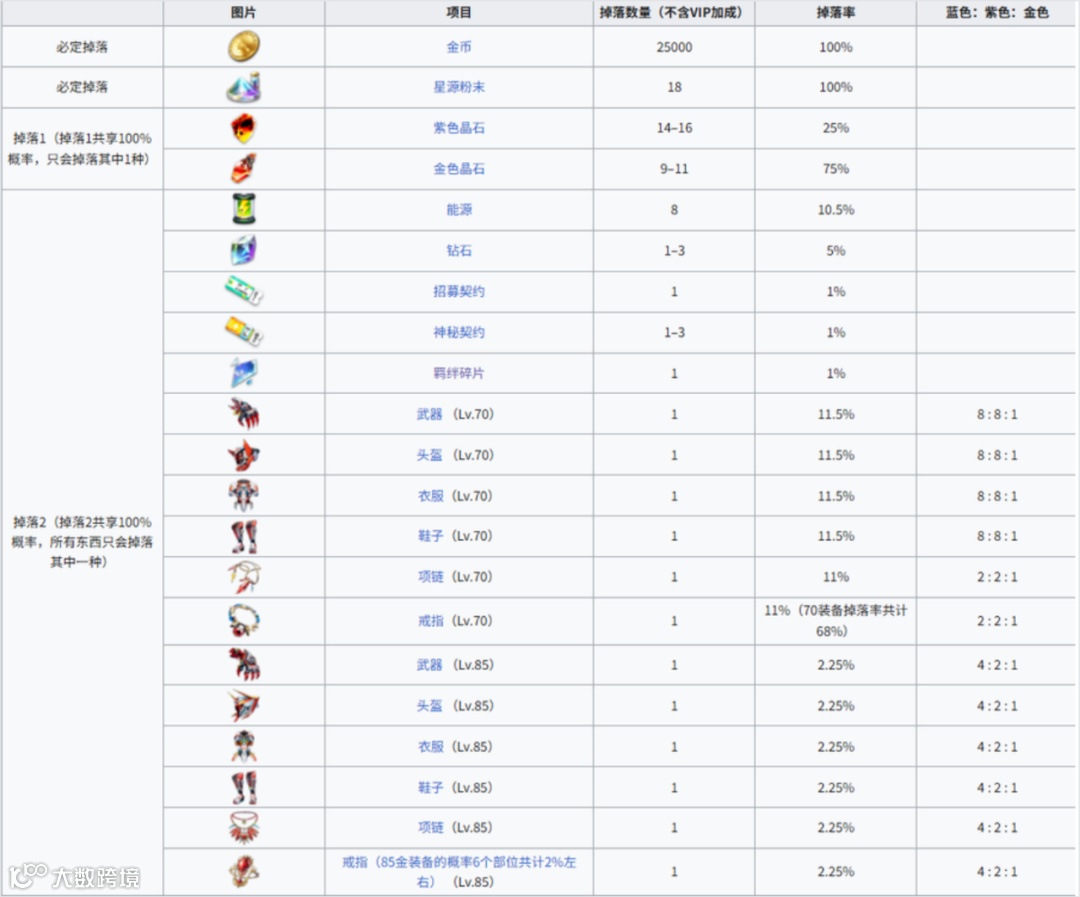Open the 能源 link
Image resolution: width=1080 pixels, height=897 pixels.
tap(459, 209)
